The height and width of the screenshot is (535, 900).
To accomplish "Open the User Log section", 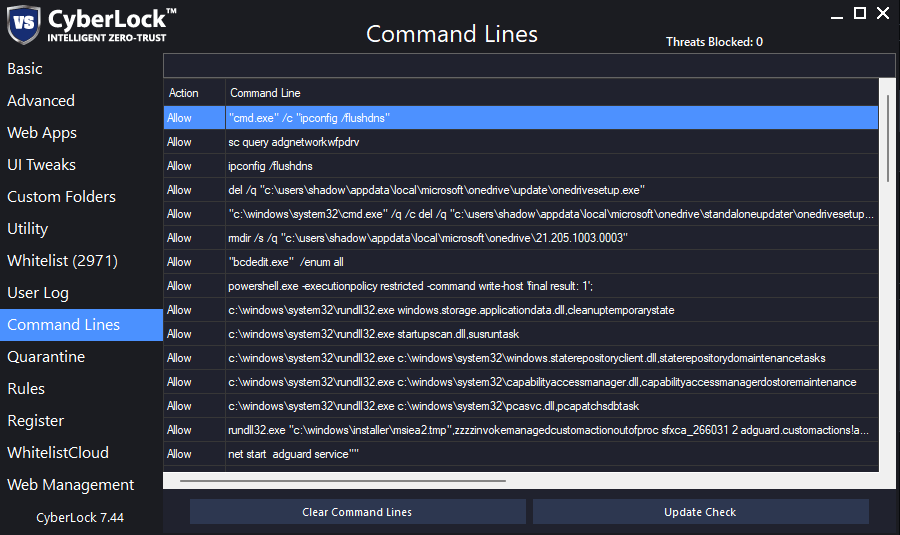I will (x=38, y=293).
